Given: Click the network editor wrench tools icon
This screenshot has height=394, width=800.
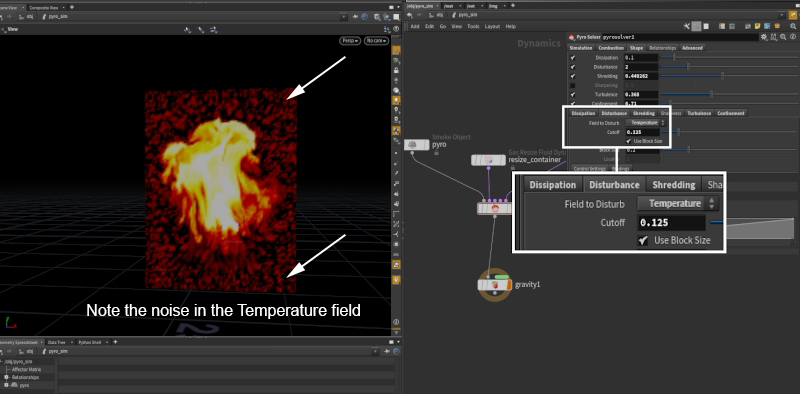Looking at the screenshot, I should (687, 26).
